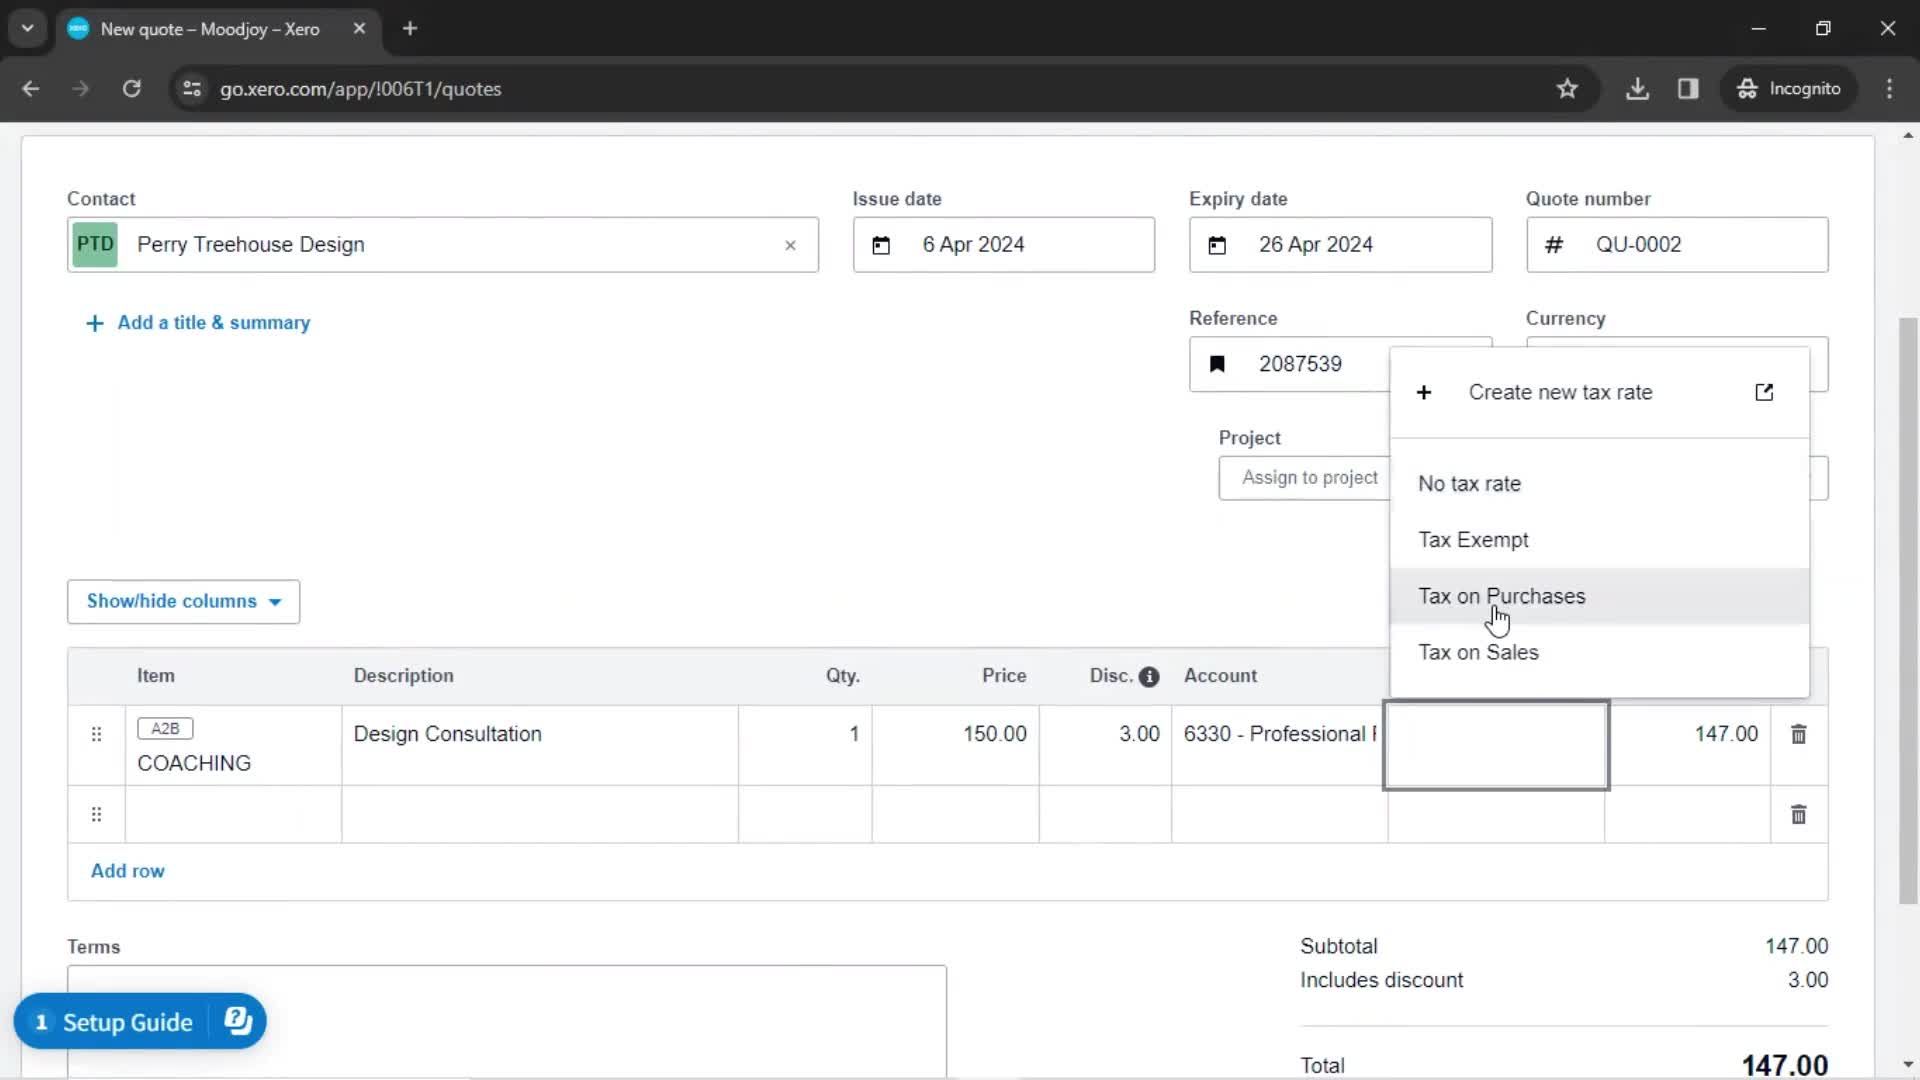Grab the drag handle of COACHING row

pyautogui.click(x=96, y=734)
